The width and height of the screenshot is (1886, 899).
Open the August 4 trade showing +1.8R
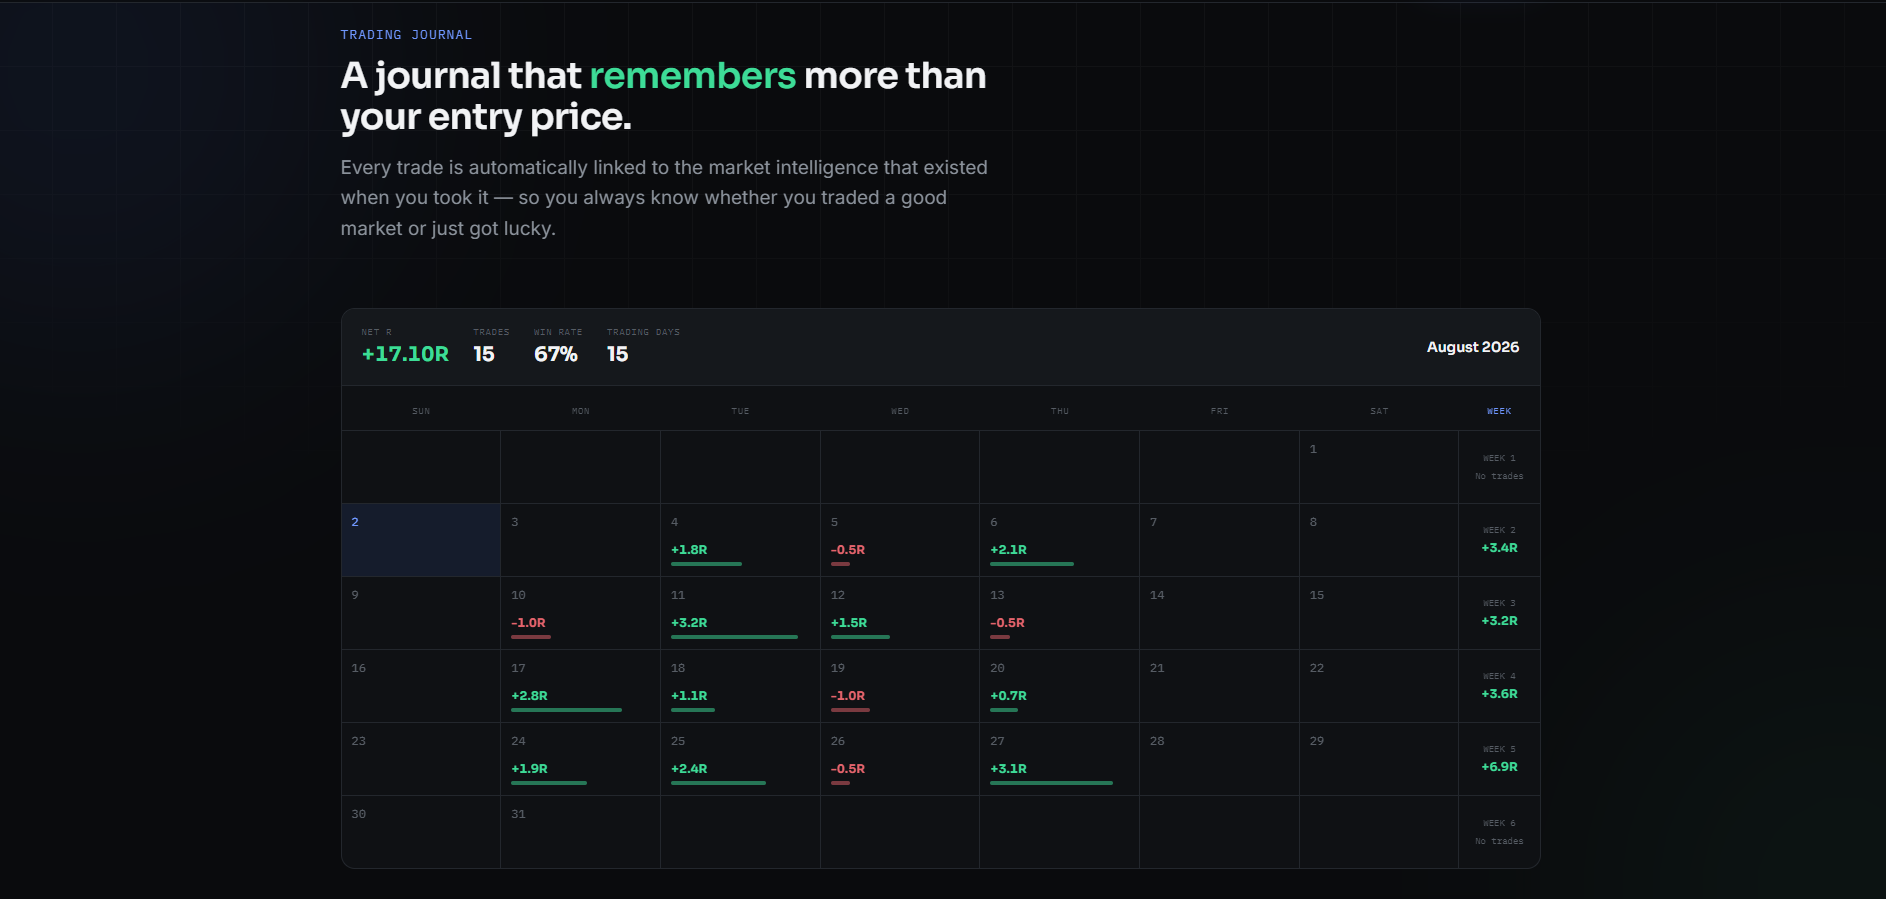[x=740, y=540]
